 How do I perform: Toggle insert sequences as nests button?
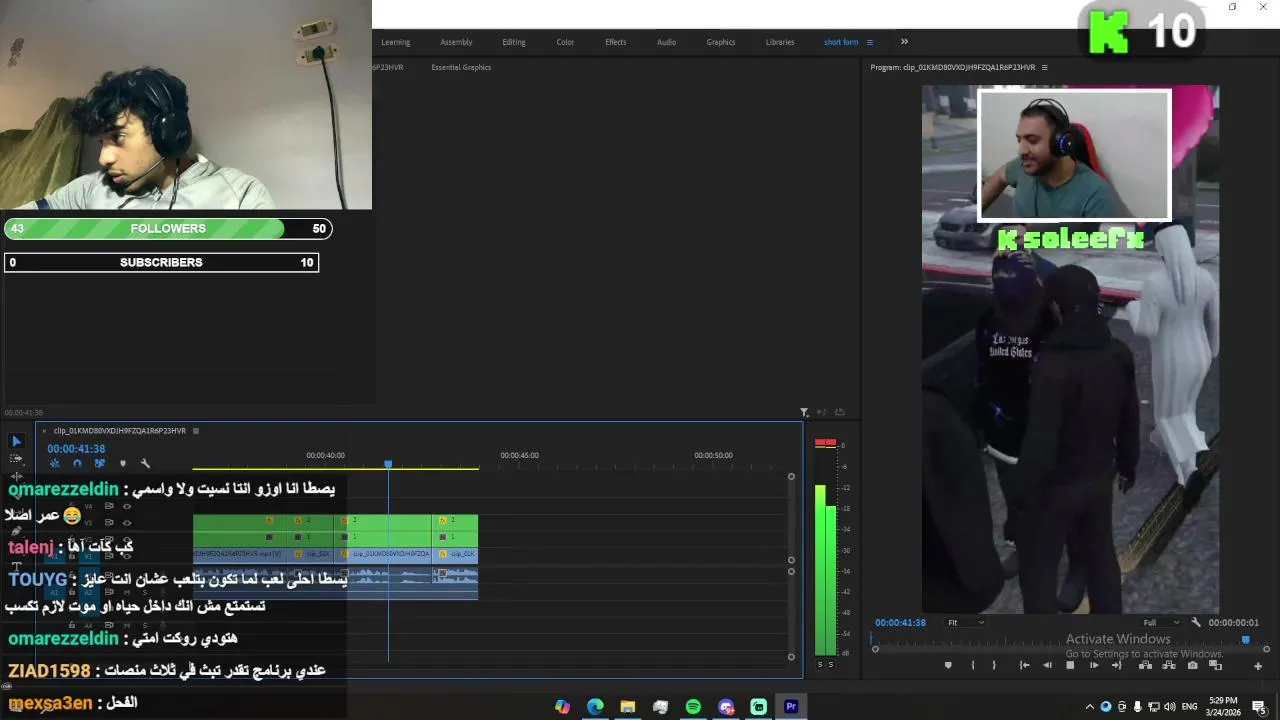[55, 463]
